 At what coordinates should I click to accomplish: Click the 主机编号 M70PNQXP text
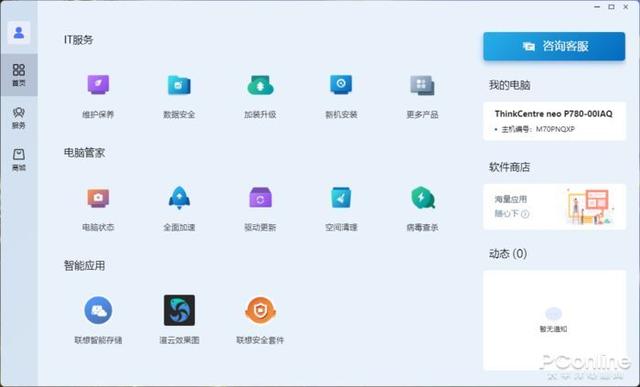(538, 129)
